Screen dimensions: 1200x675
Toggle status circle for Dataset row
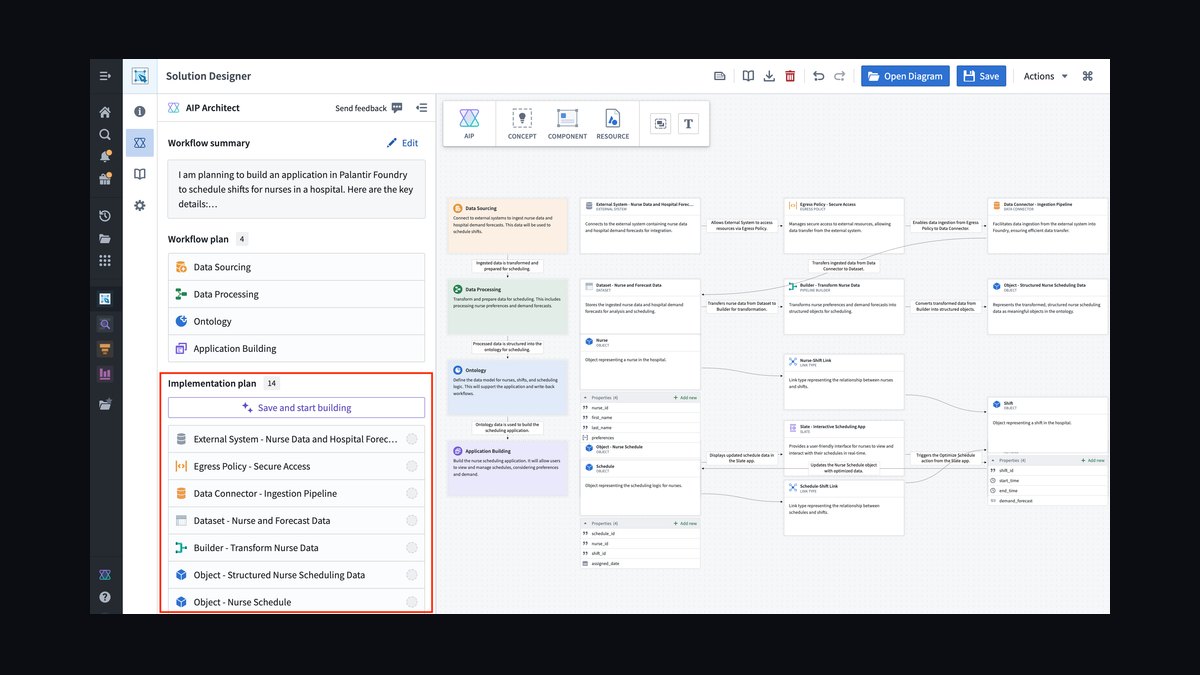[412, 520]
